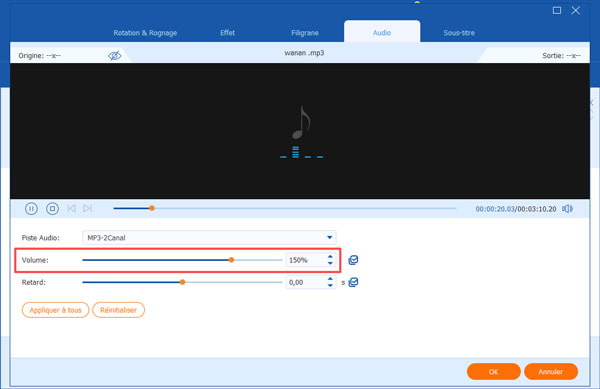Click the wanan .mp3 file name
The height and width of the screenshot is (389, 600).
tap(304, 53)
